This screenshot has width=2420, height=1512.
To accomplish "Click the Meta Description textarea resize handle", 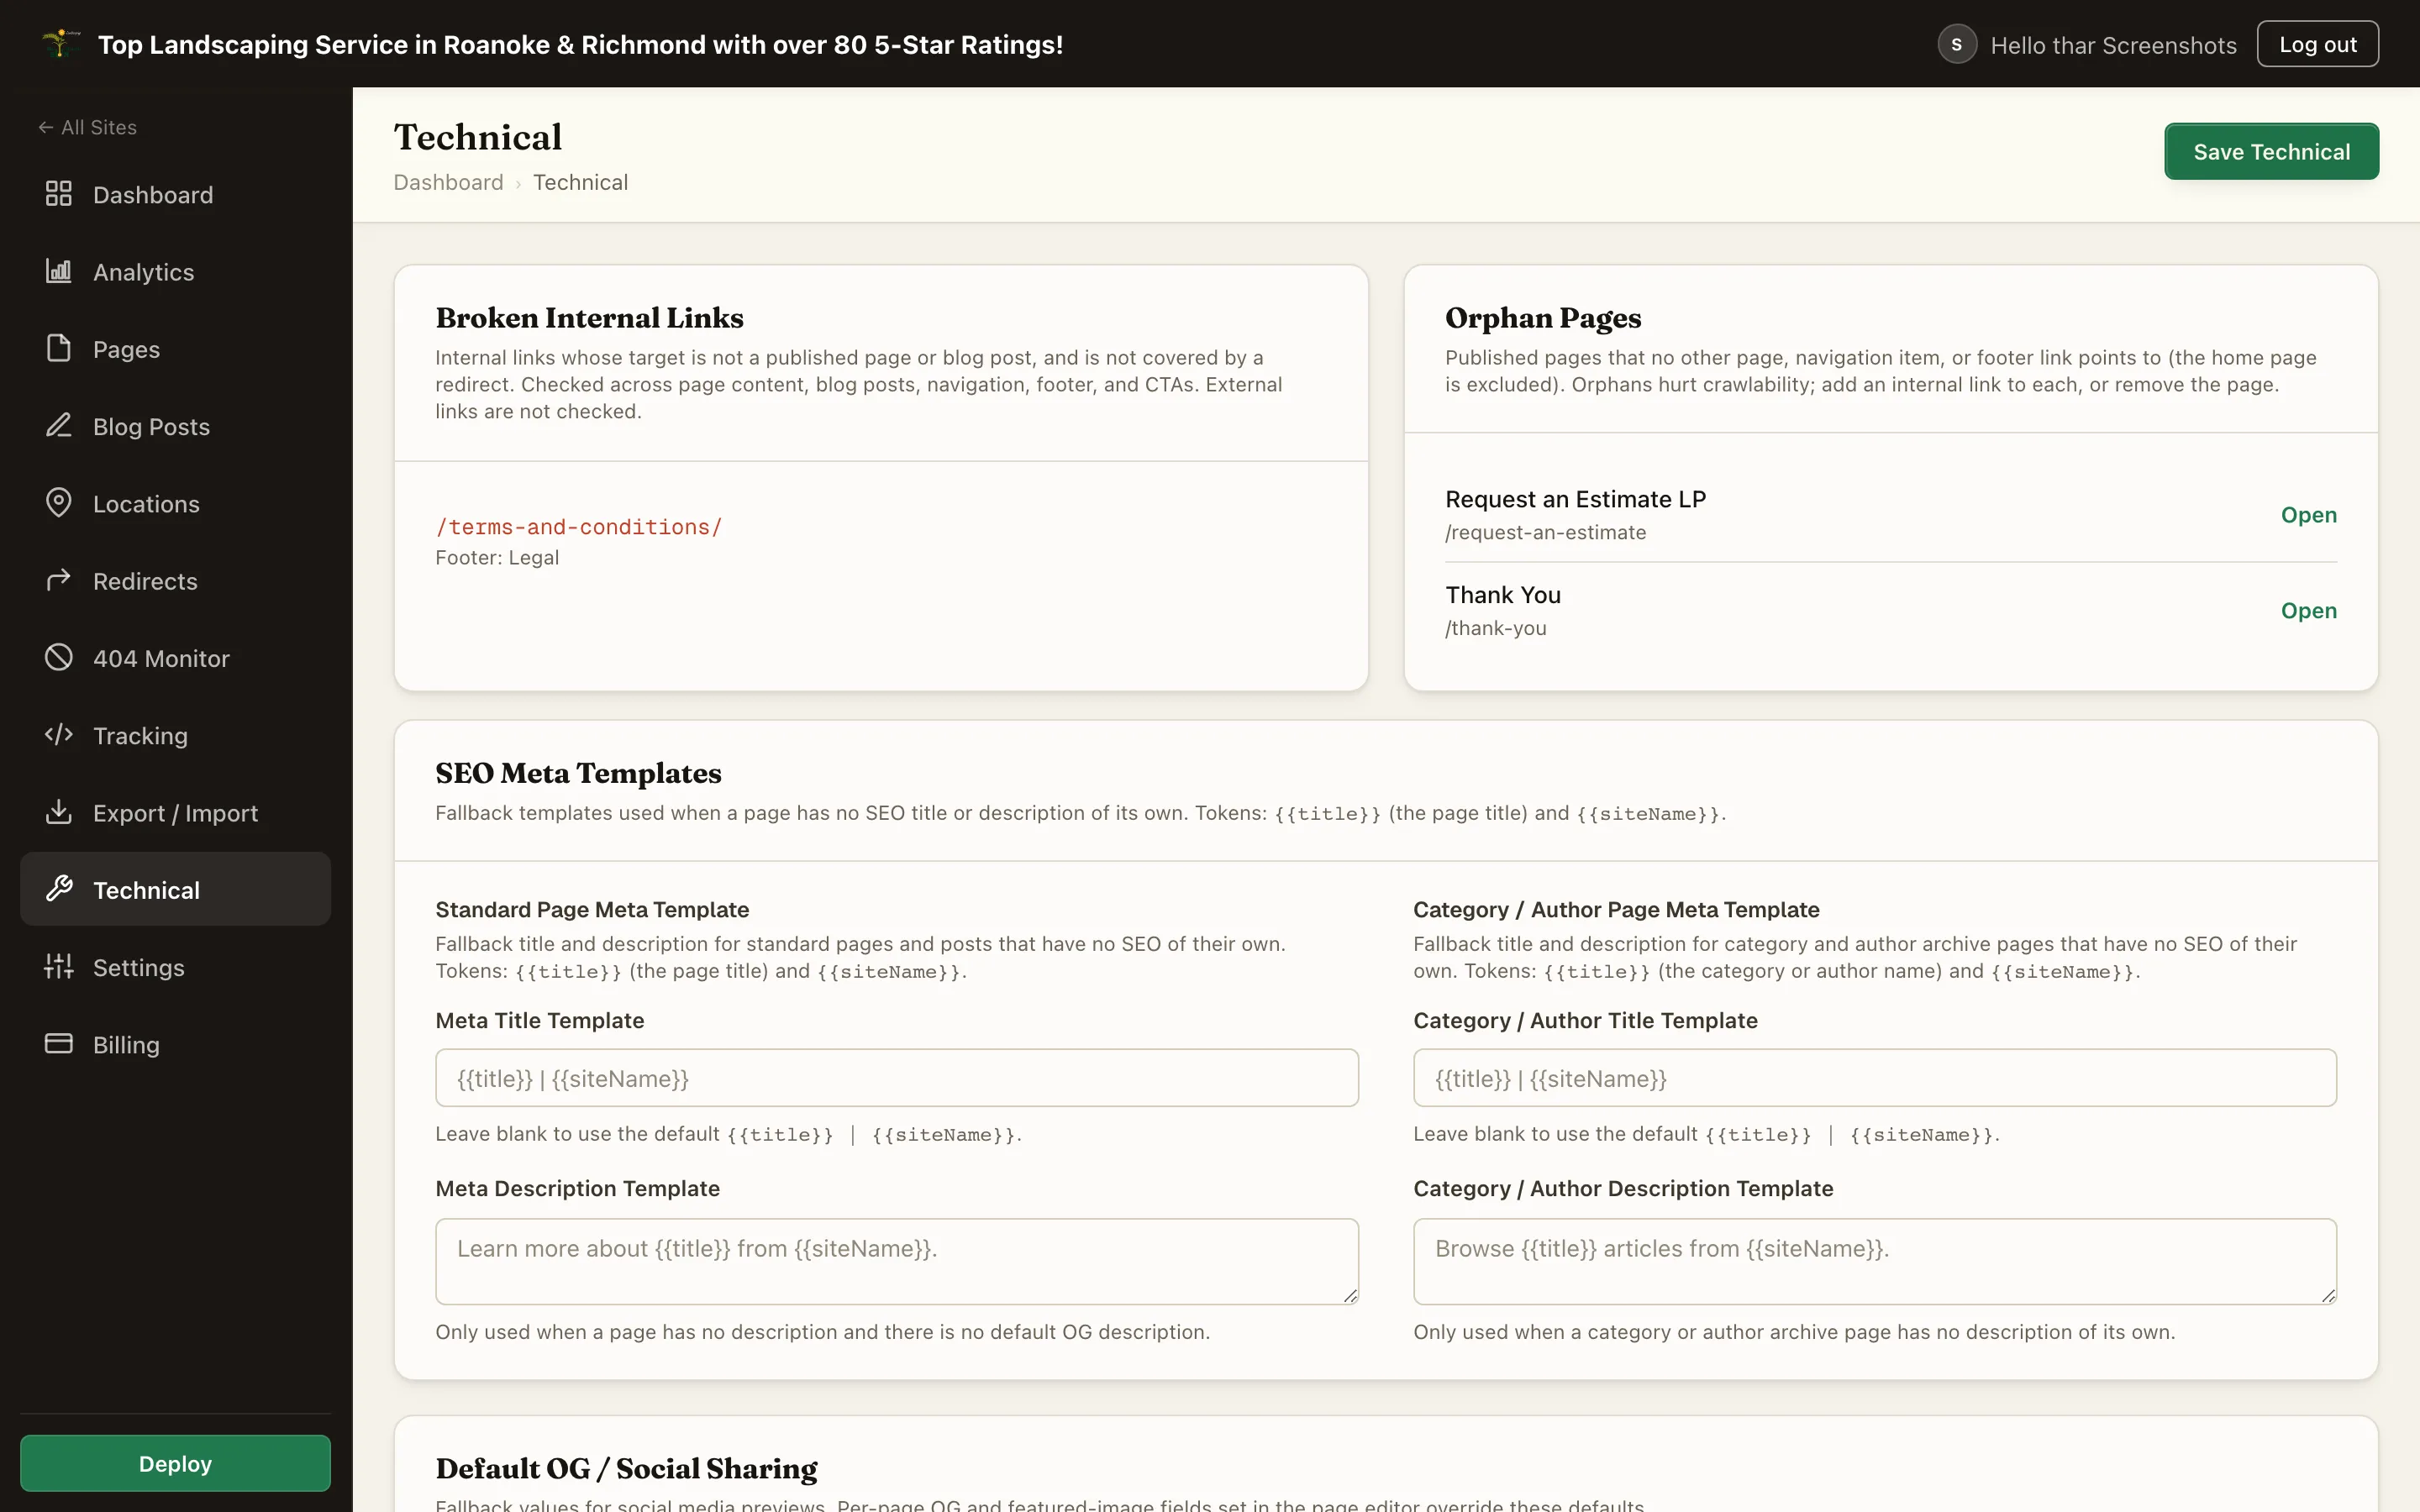I will tap(1350, 1296).
